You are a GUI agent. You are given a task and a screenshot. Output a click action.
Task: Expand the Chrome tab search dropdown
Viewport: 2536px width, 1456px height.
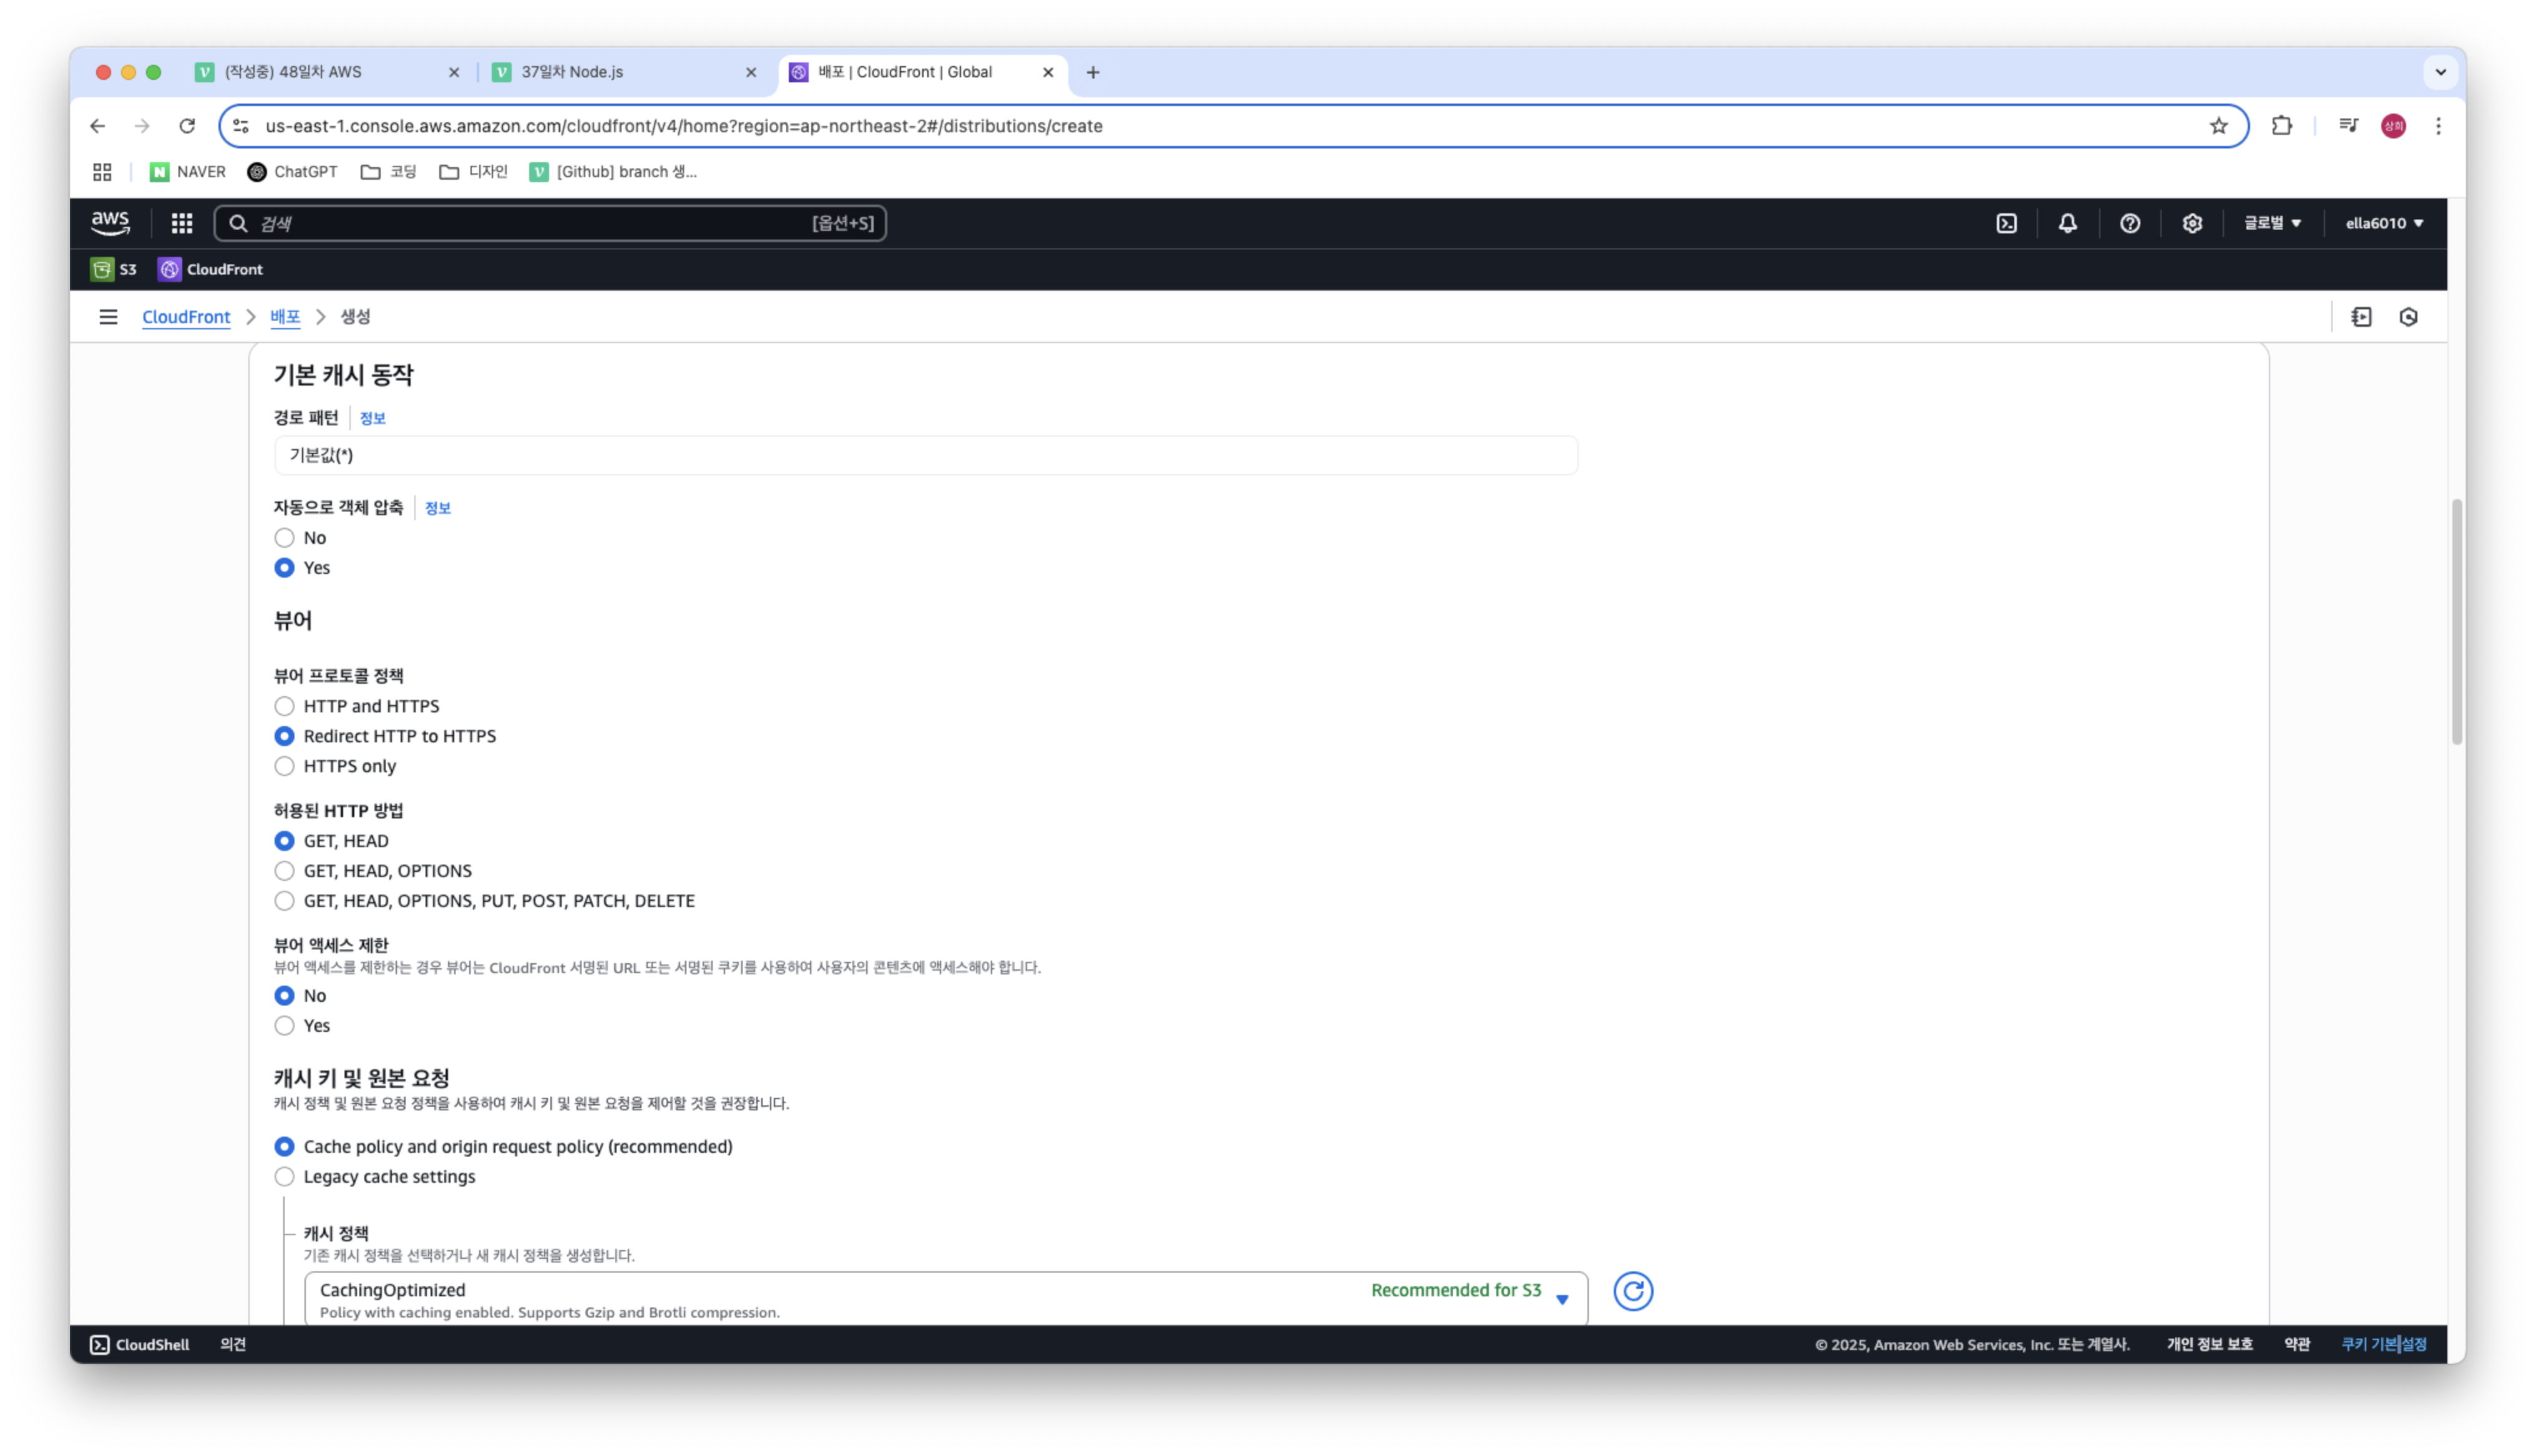tap(2440, 72)
